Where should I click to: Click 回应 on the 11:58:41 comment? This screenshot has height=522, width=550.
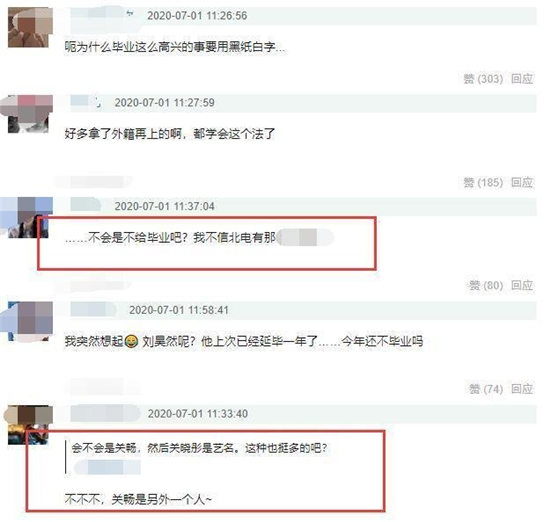[x=522, y=389]
